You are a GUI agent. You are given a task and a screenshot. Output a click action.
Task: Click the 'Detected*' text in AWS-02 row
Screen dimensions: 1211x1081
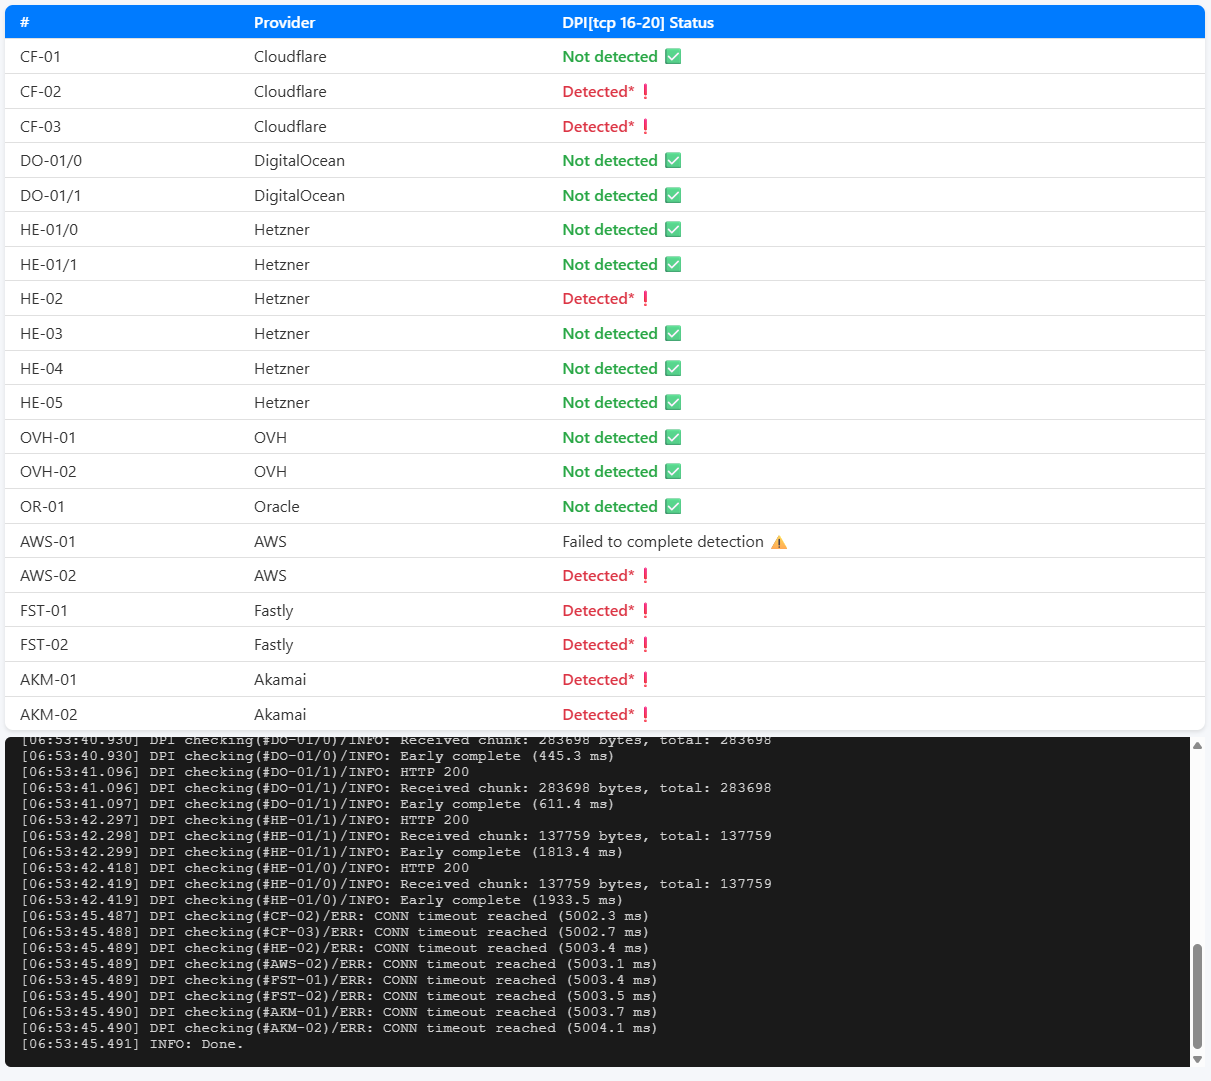click(x=598, y=576)
